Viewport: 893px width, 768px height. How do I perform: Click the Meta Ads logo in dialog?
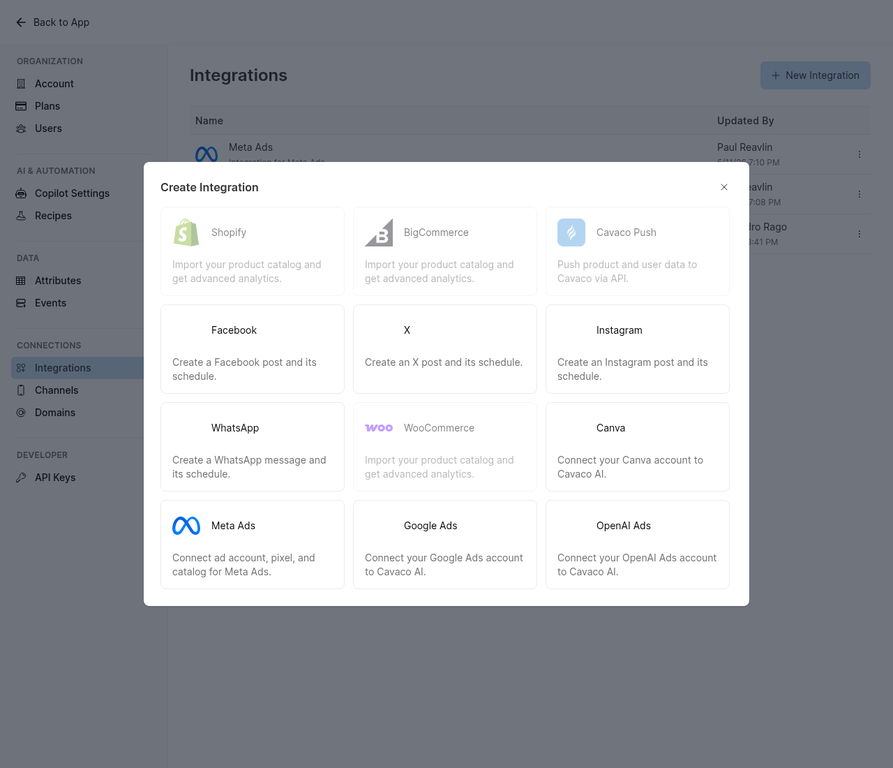[x=186, y=525]
